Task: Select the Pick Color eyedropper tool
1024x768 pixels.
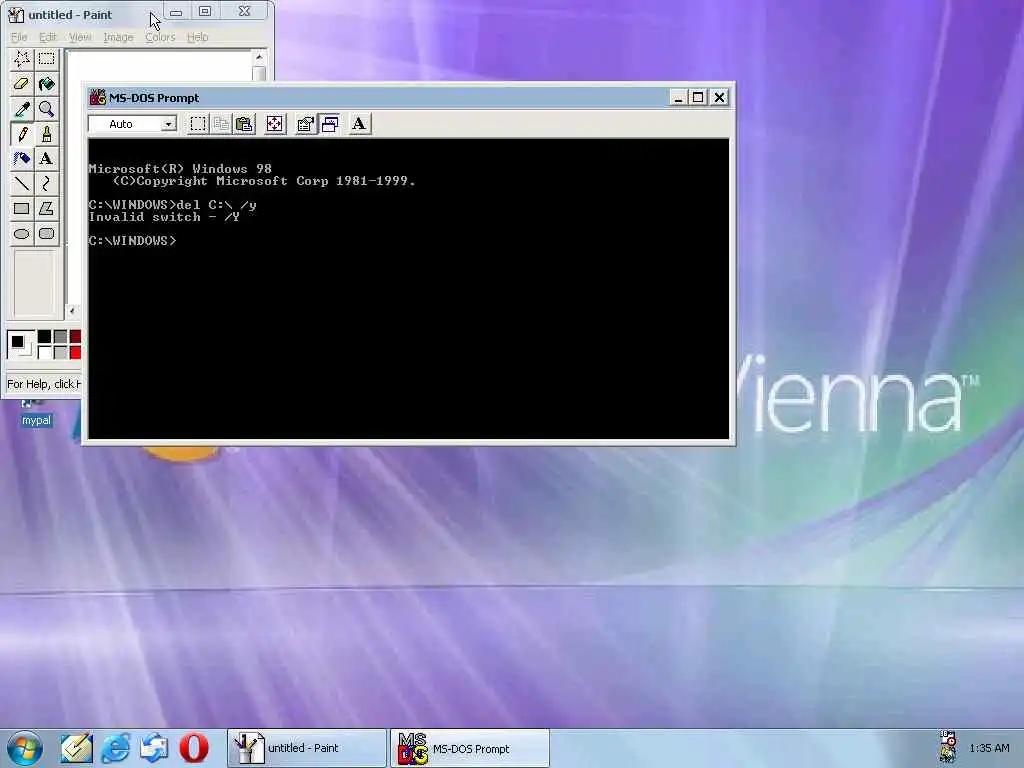Action: pyautogui.click(x=22, y=109)
